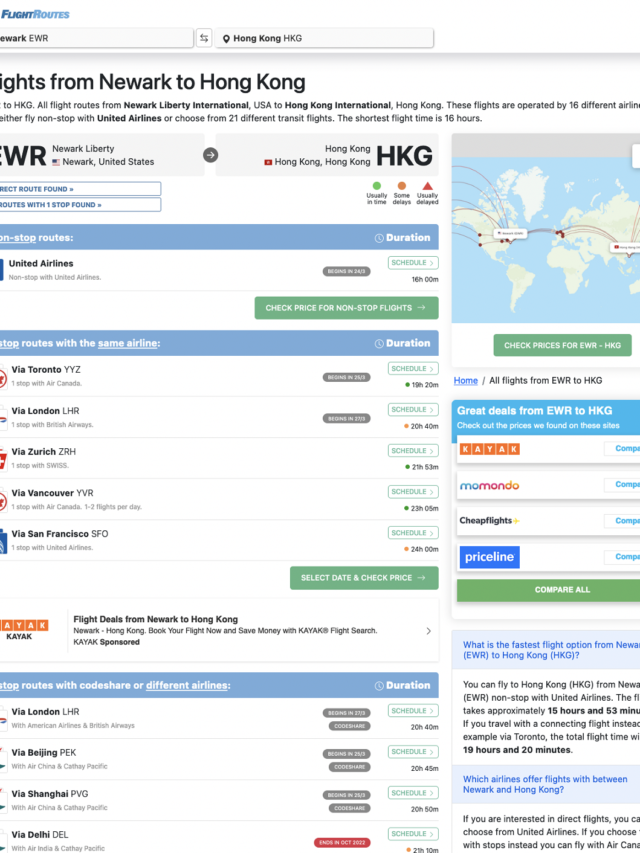This screenshot has height=853, width=640.
Task: Click SELECT DATE & CHECK PRICE button
Action: click(x=364, y=578)
